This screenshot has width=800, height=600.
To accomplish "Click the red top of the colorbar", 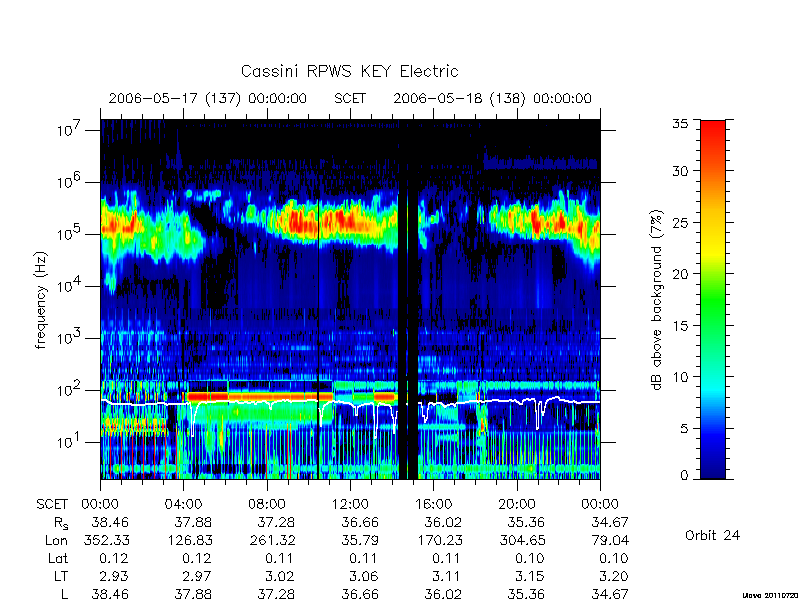I will [713, 130].
